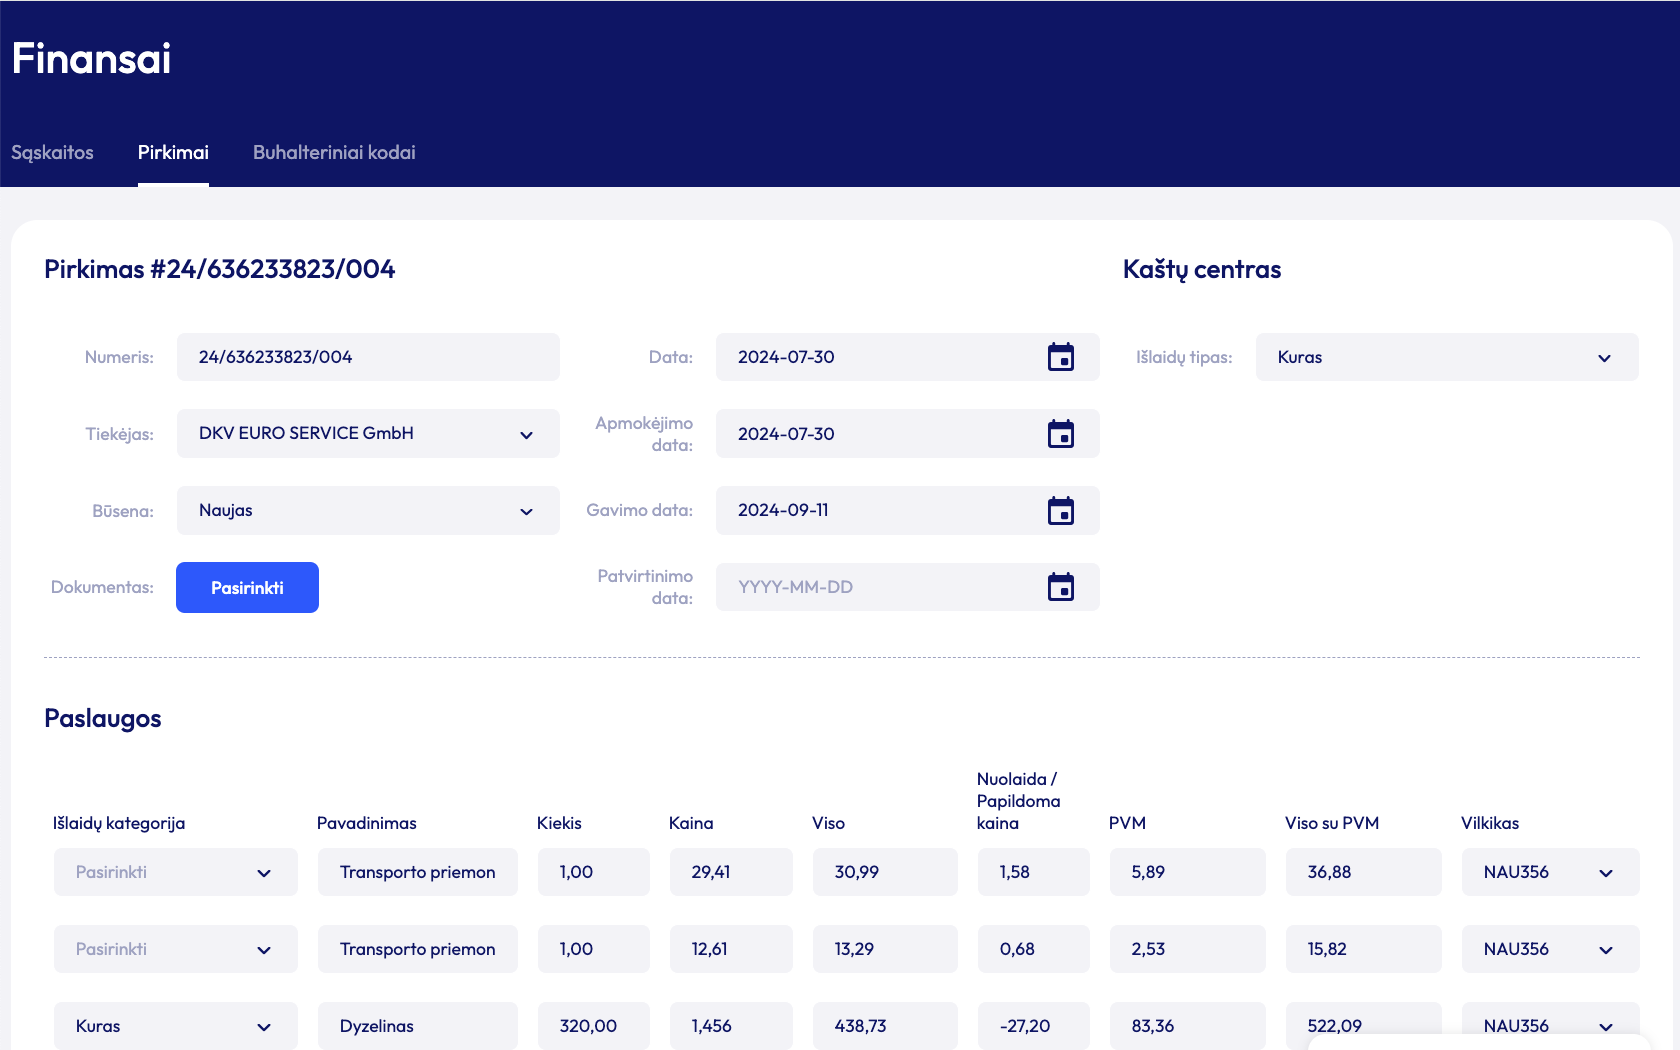Viewport: 1680px width, 1050px height.
Task: Expand the Vilkikas dropdown in first row
Action: click(x=1605, y=872)
